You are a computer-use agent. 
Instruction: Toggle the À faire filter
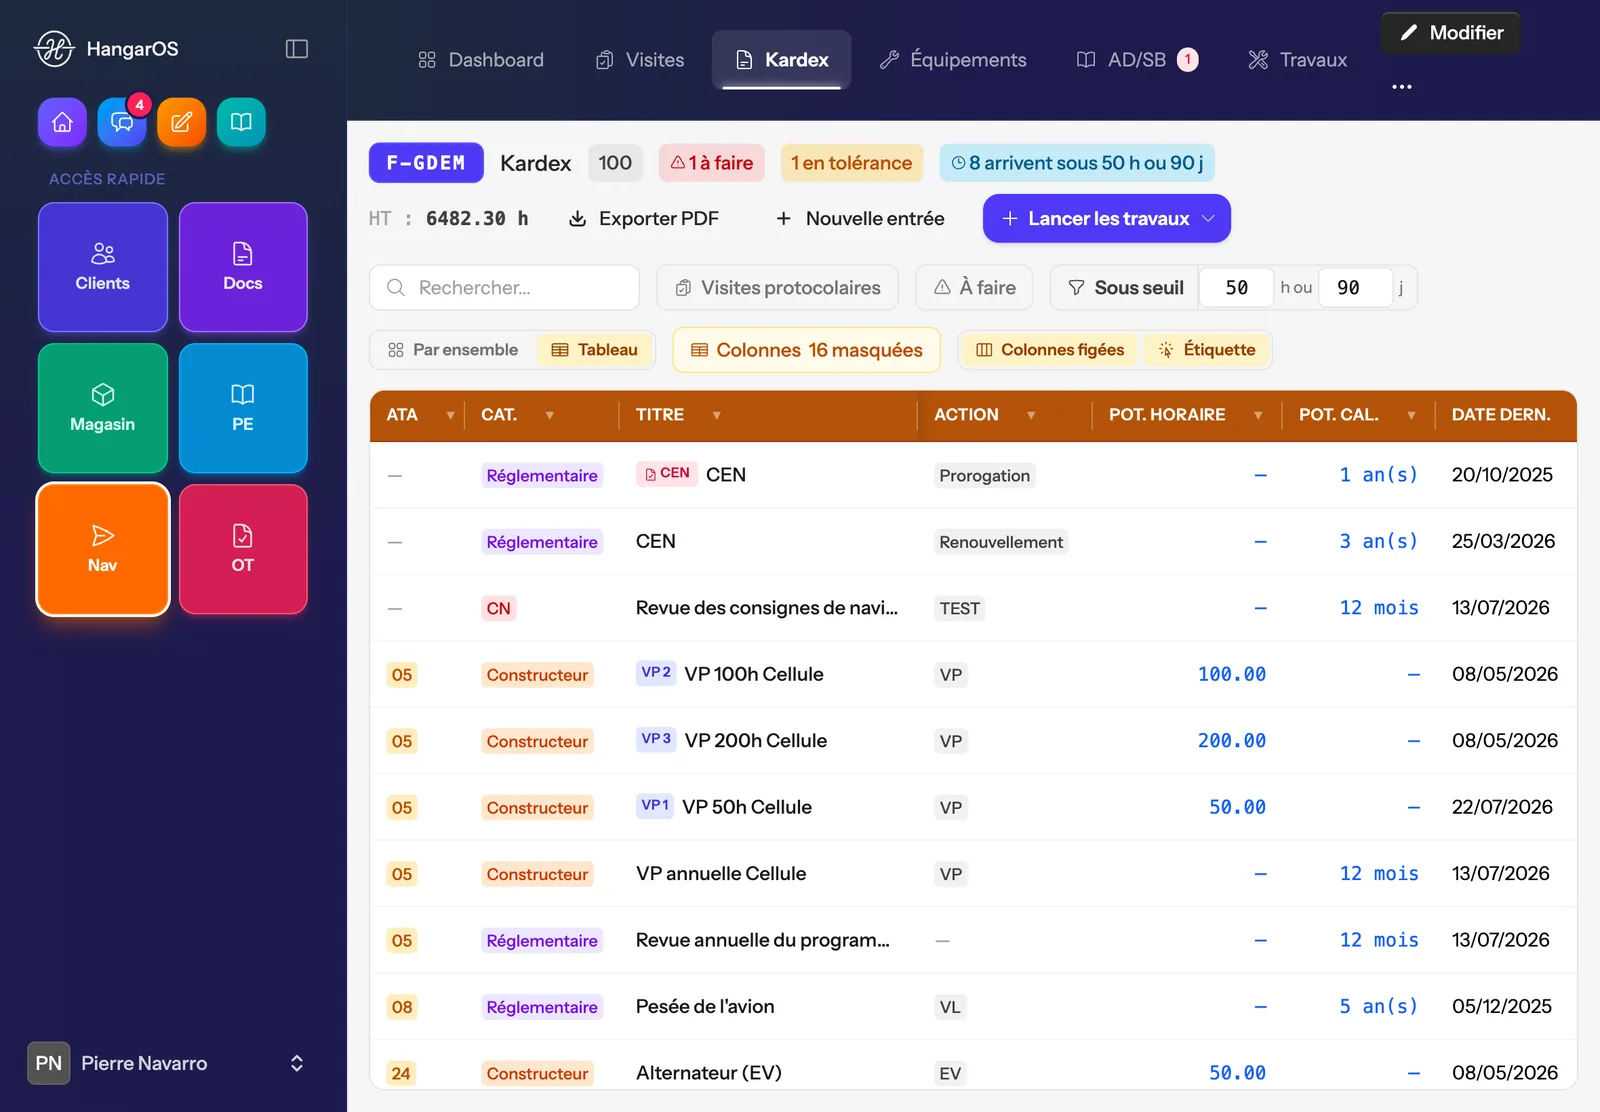[x=974, y=288]
